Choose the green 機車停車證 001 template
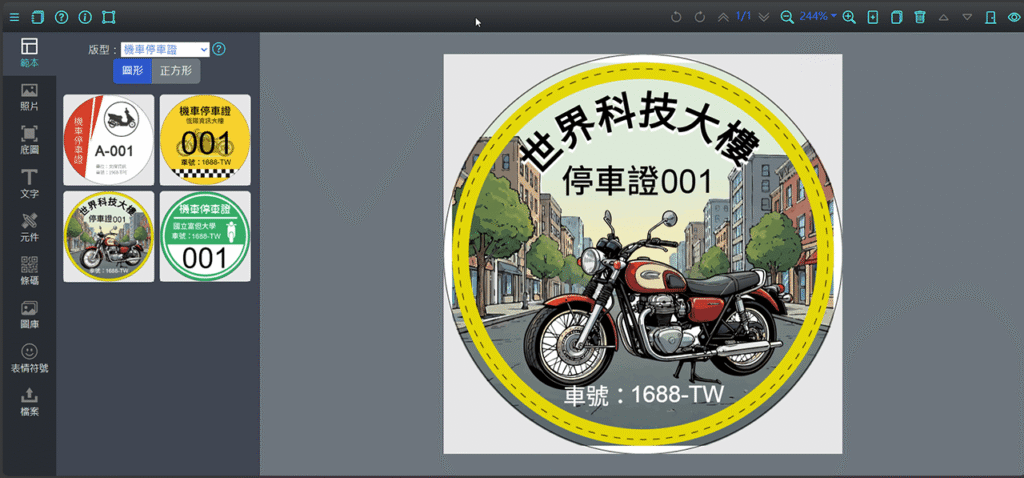Viewport: 1024px width, 478px height. coord(205,236)
